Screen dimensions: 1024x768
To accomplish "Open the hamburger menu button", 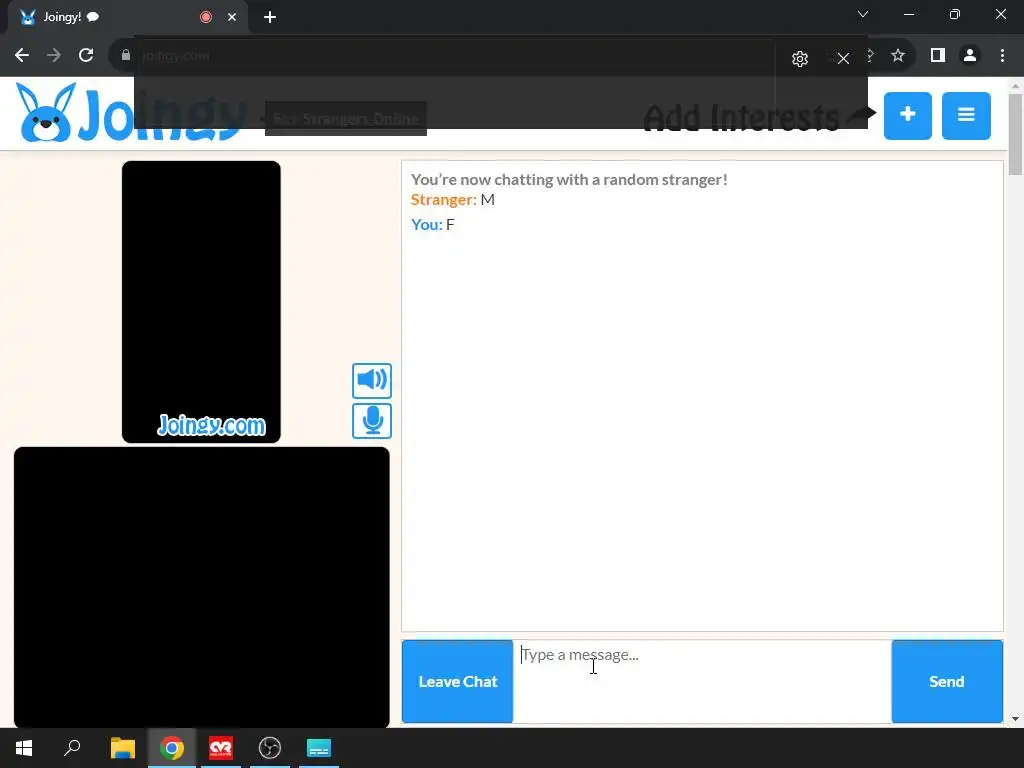I will pos(966,116).
